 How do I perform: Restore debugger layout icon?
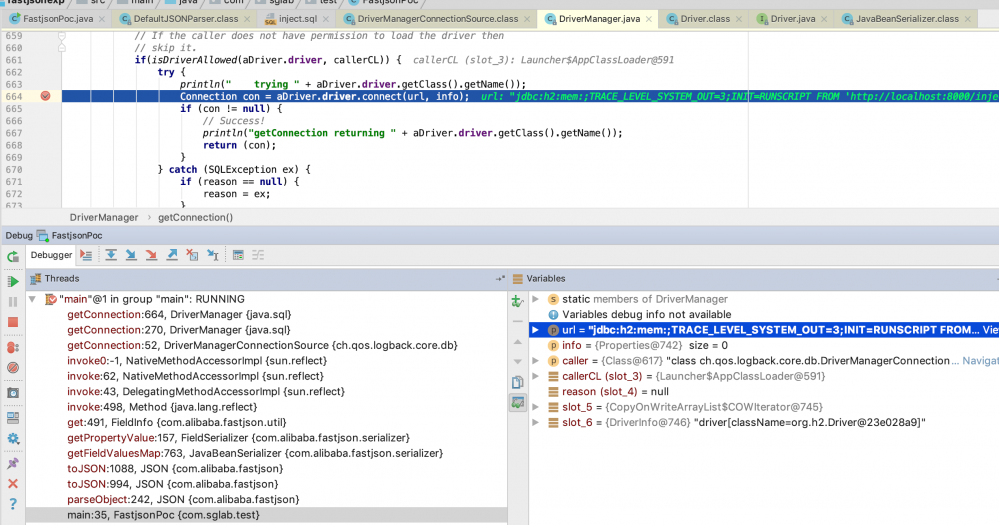13,418
